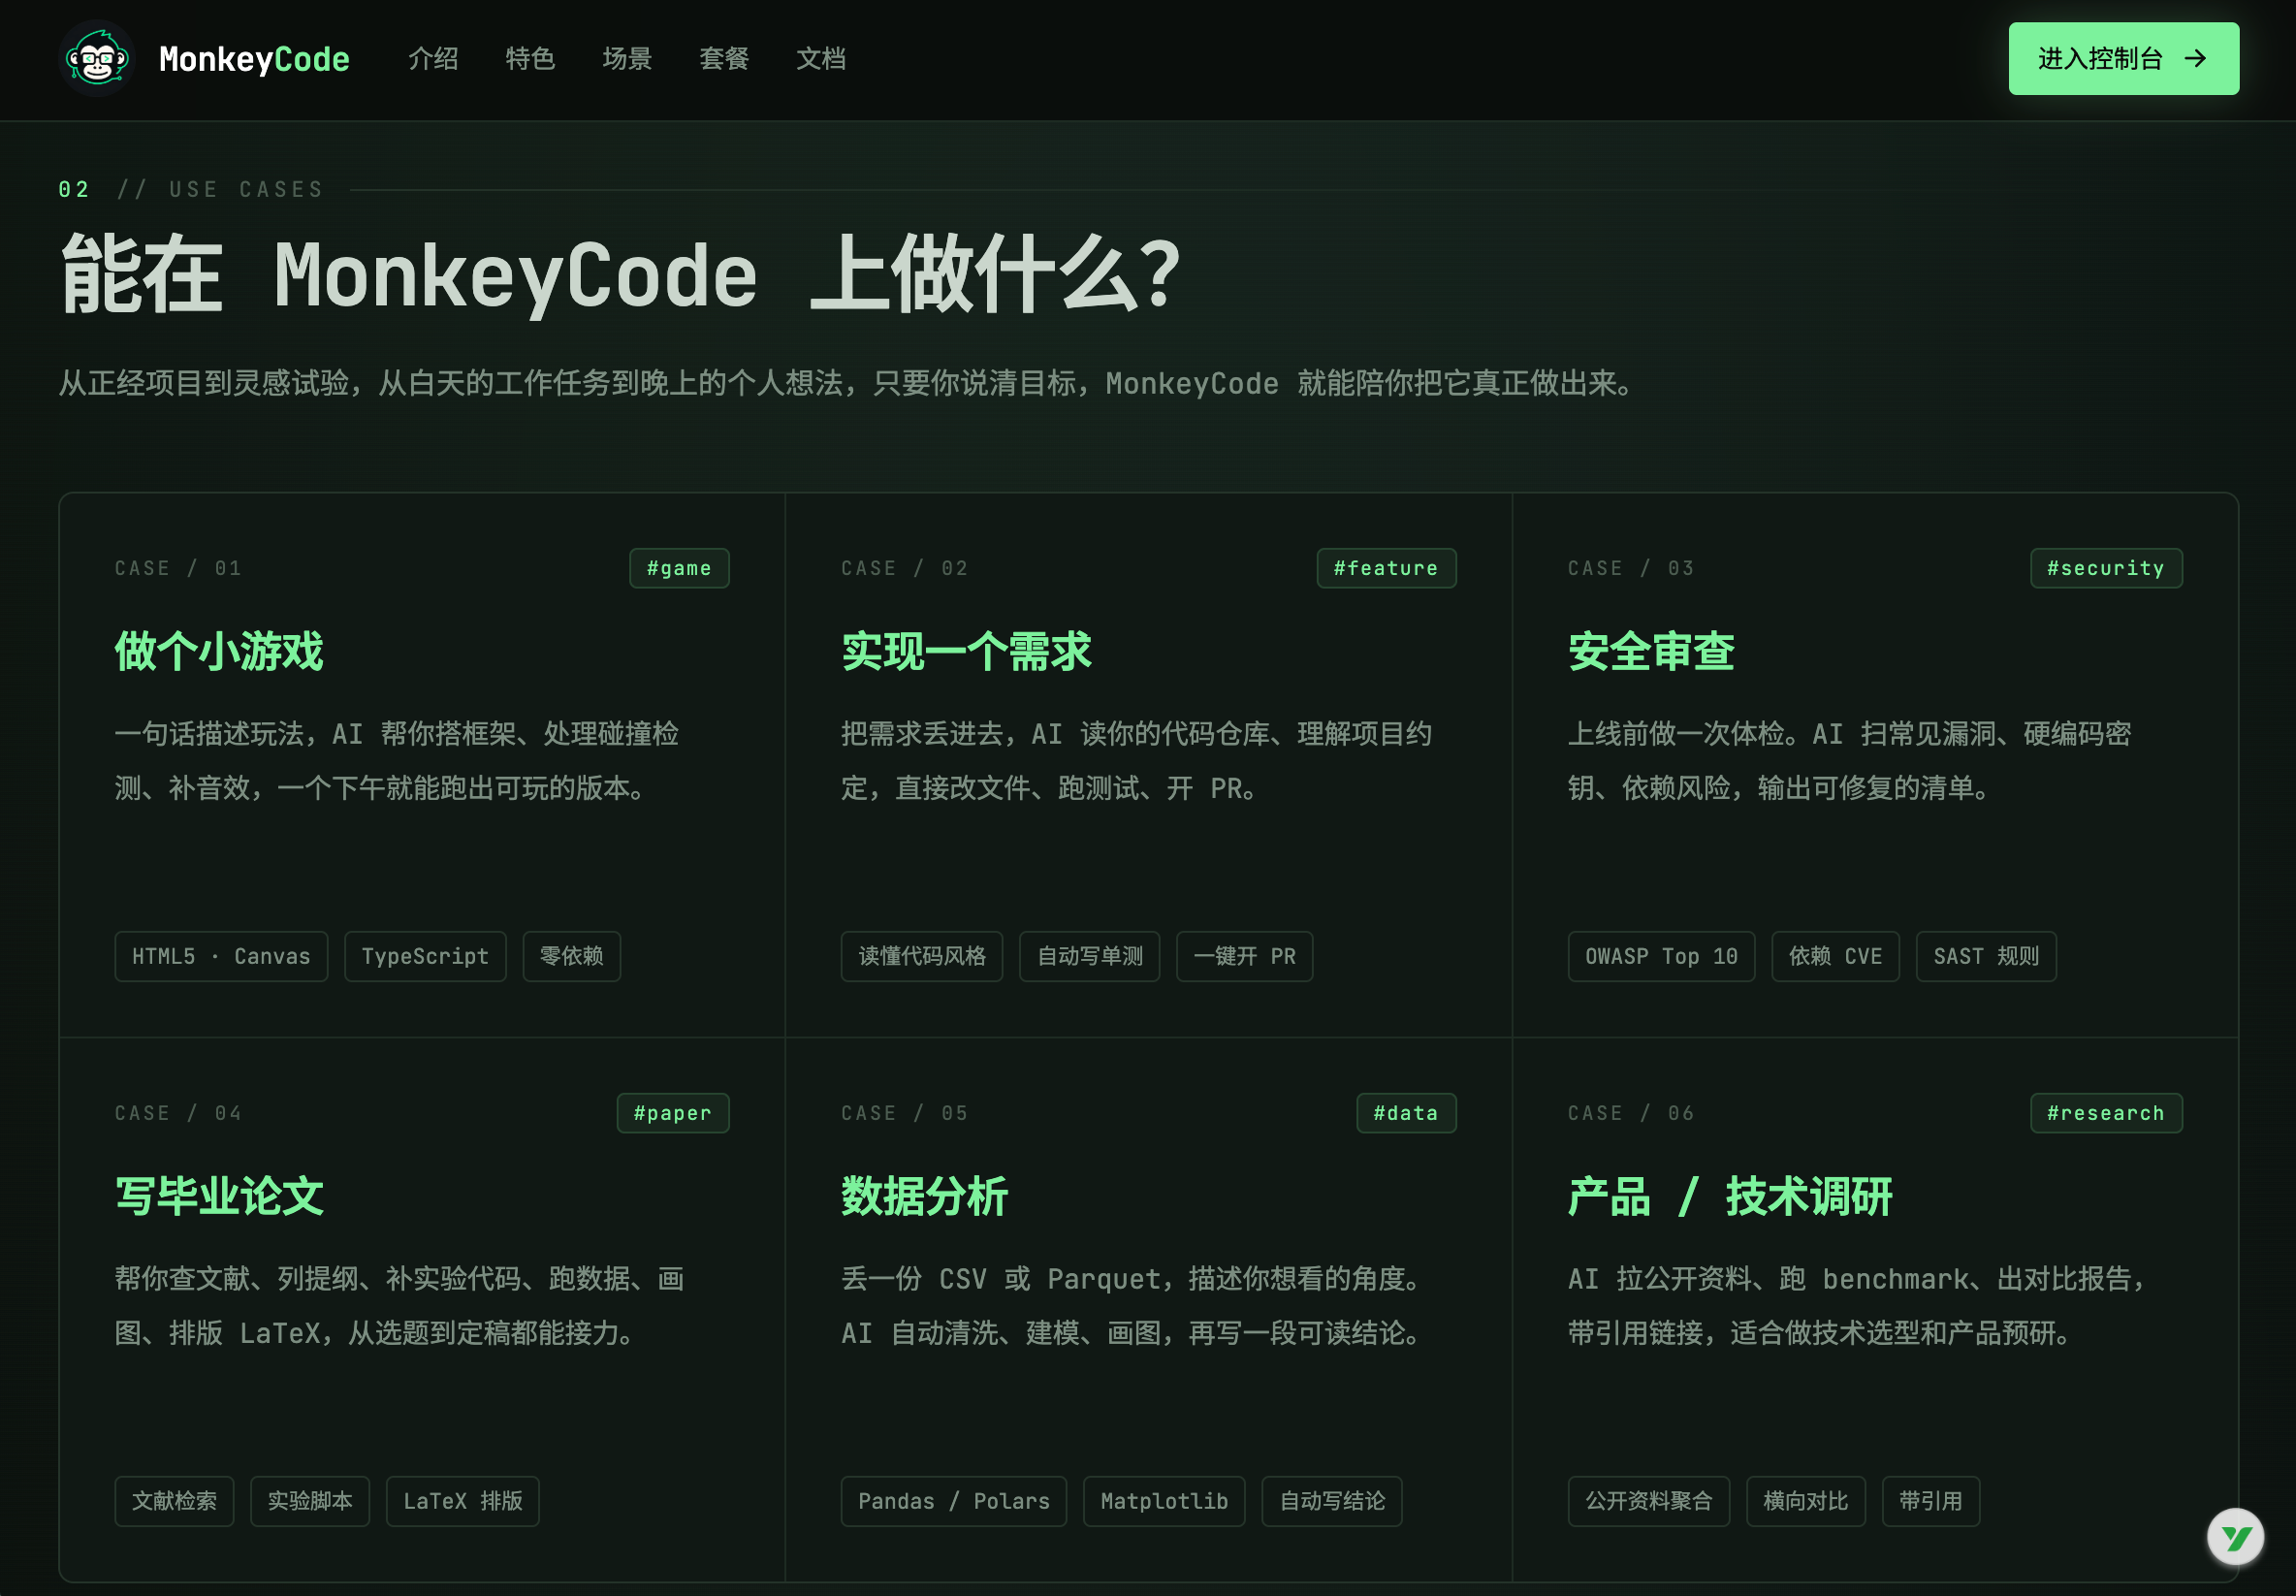Click the 进入控制台 button
Image resolution: width=2296 pixels, height=1596 pixels.
(2123, 58)
